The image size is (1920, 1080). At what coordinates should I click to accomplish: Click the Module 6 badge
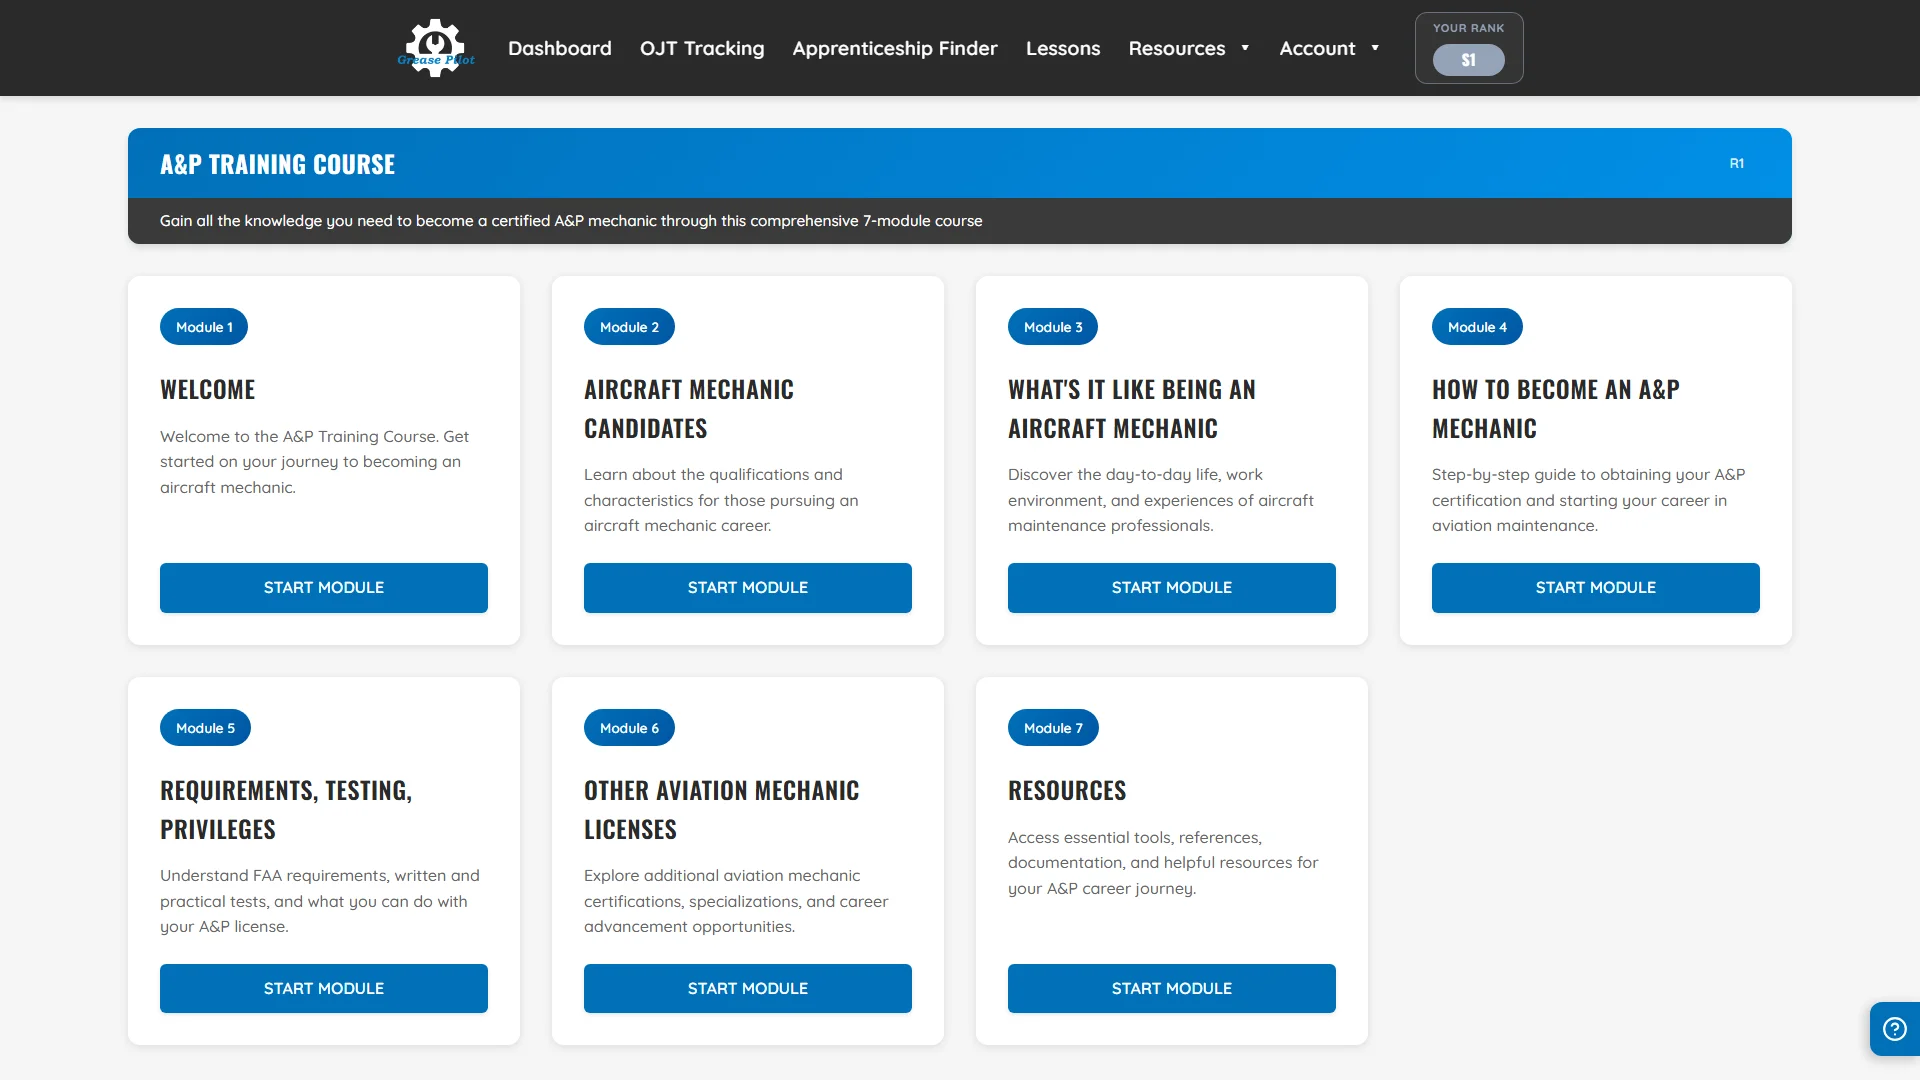click(x=629, y=728)
